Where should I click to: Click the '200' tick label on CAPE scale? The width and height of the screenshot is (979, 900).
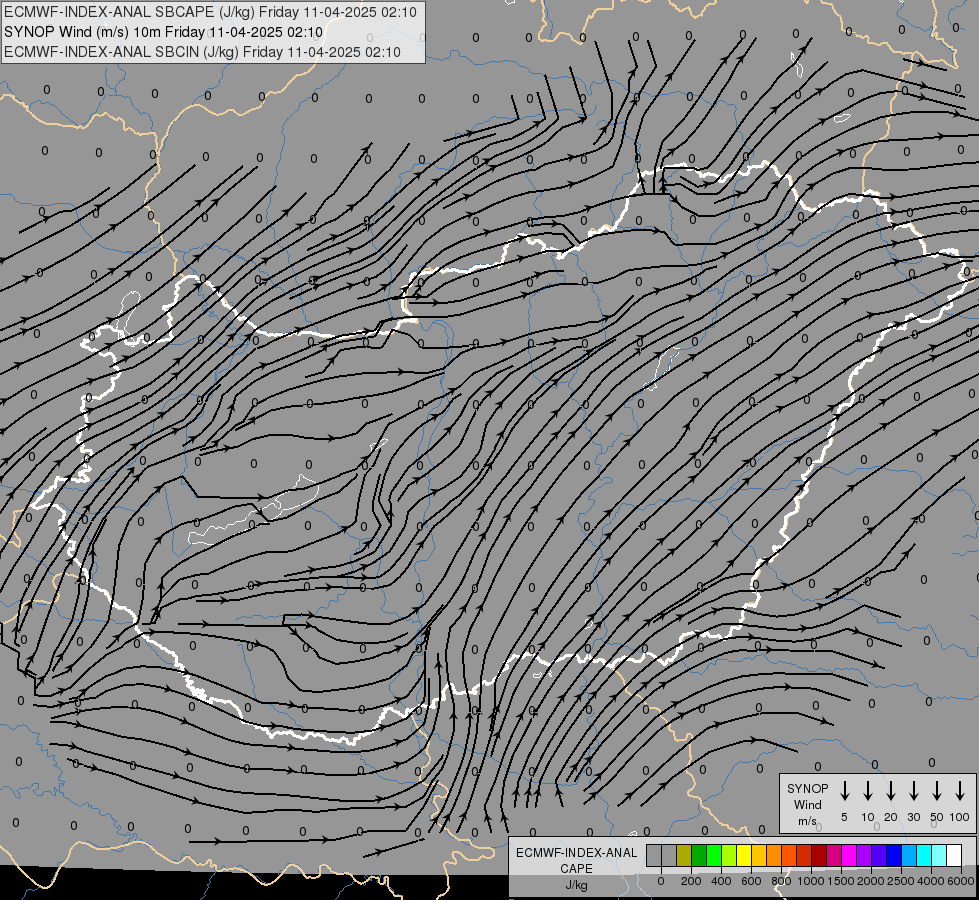[691, 881]
